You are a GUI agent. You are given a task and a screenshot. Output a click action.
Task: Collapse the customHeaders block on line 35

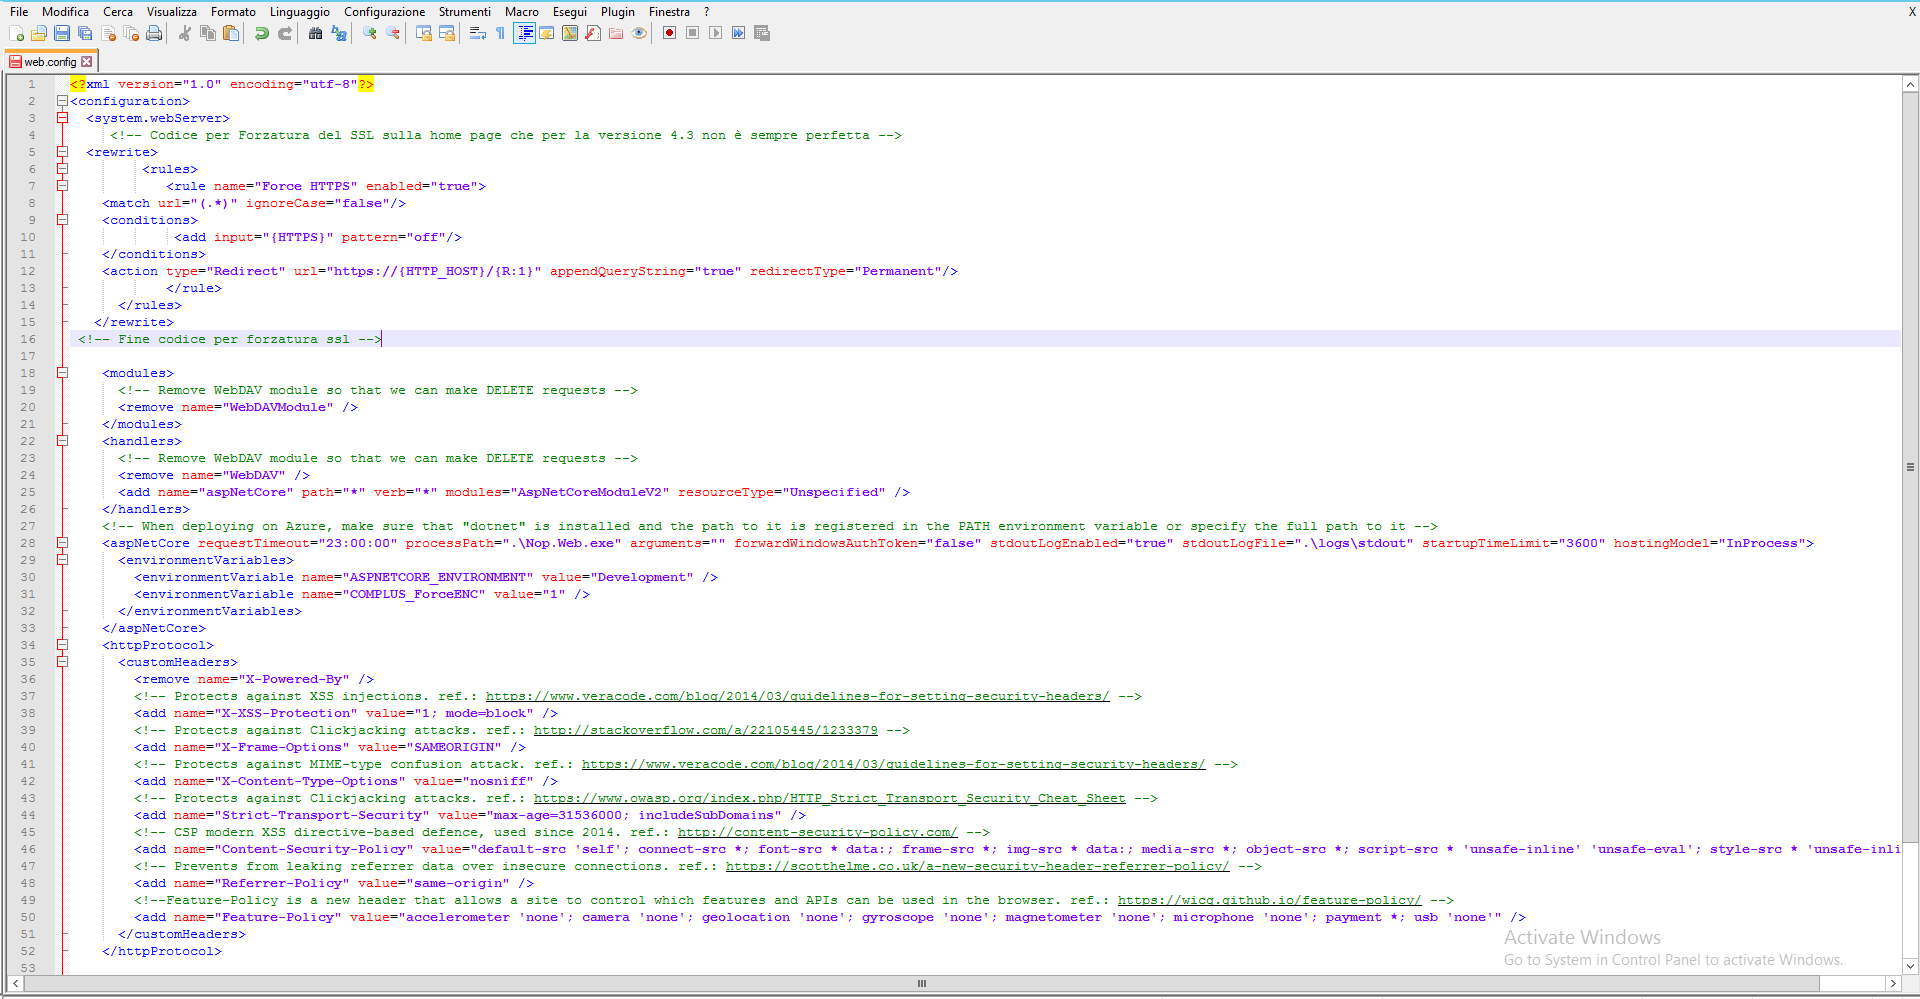point(62,662)
